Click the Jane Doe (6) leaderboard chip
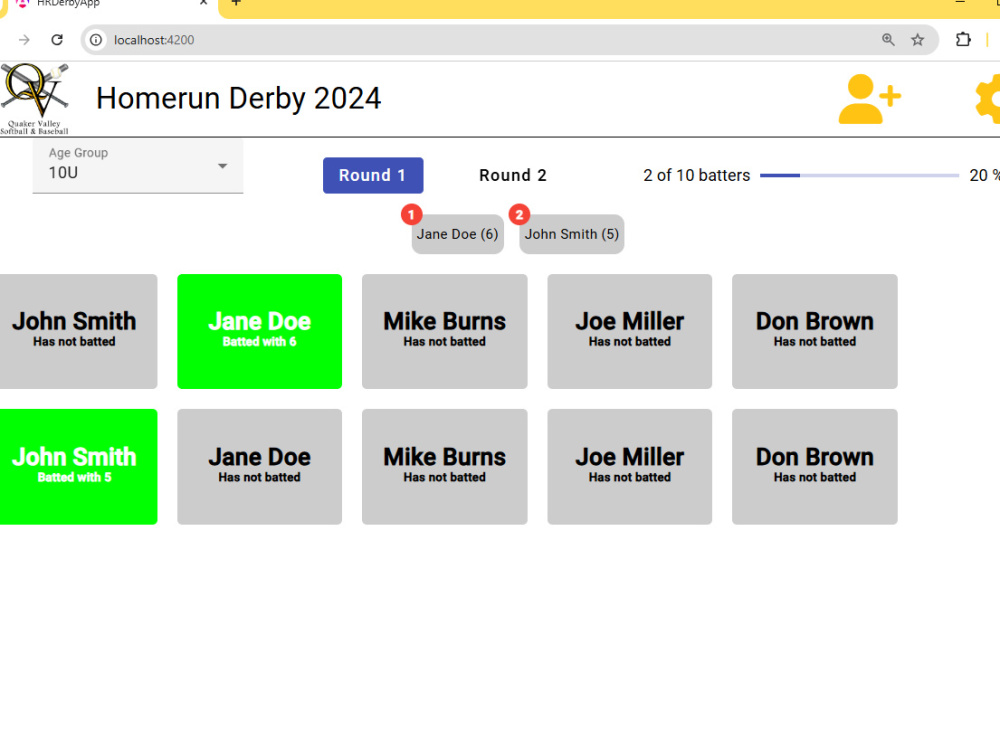This screenshot has width=1000, height=749. 457,234
